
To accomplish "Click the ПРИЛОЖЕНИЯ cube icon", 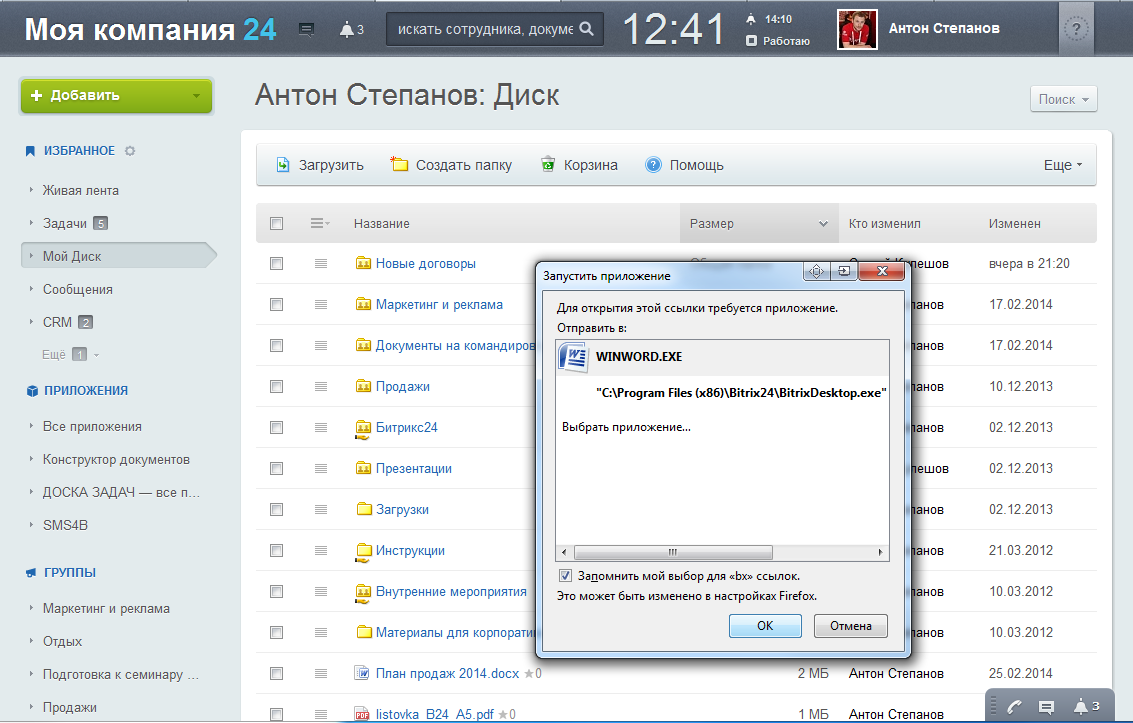I will coord(32,391).
